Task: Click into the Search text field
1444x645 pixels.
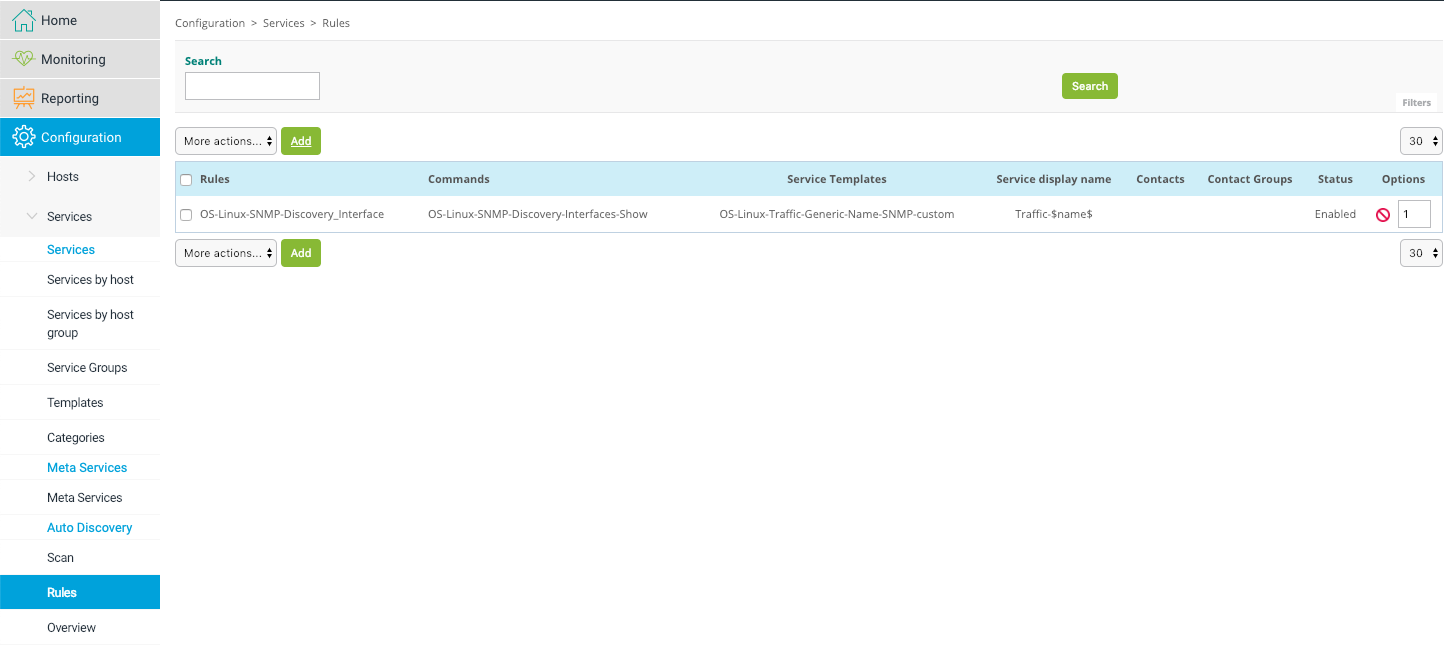Action: tap(252, 86)
